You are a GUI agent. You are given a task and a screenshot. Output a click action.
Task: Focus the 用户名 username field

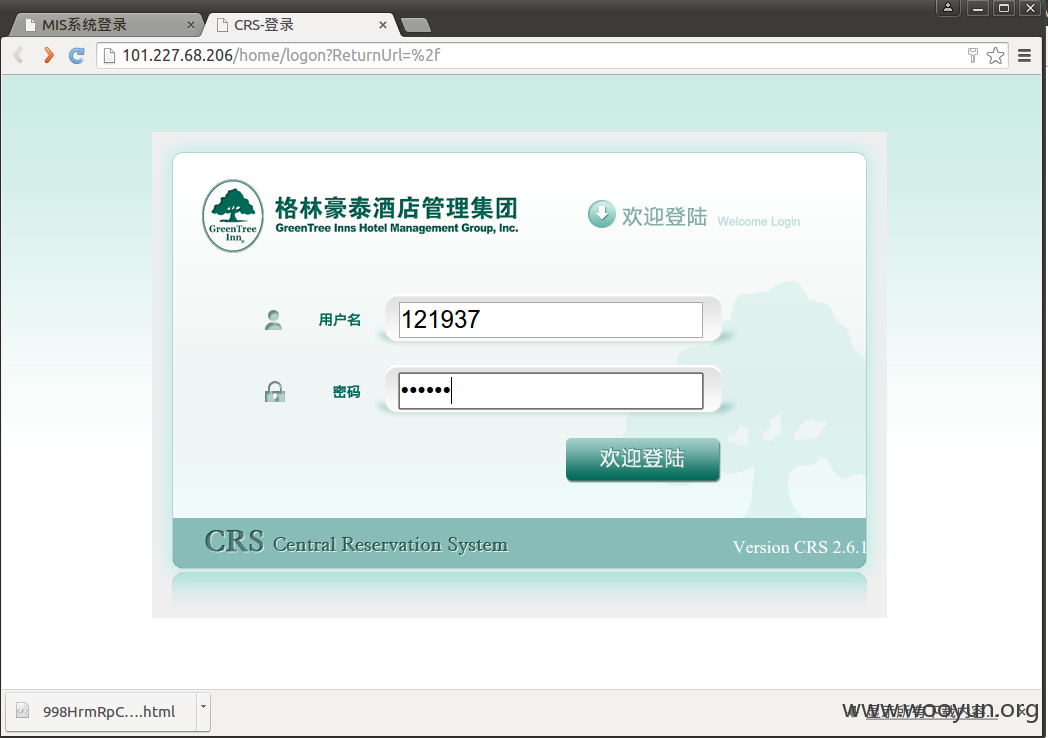pos(551,320)
